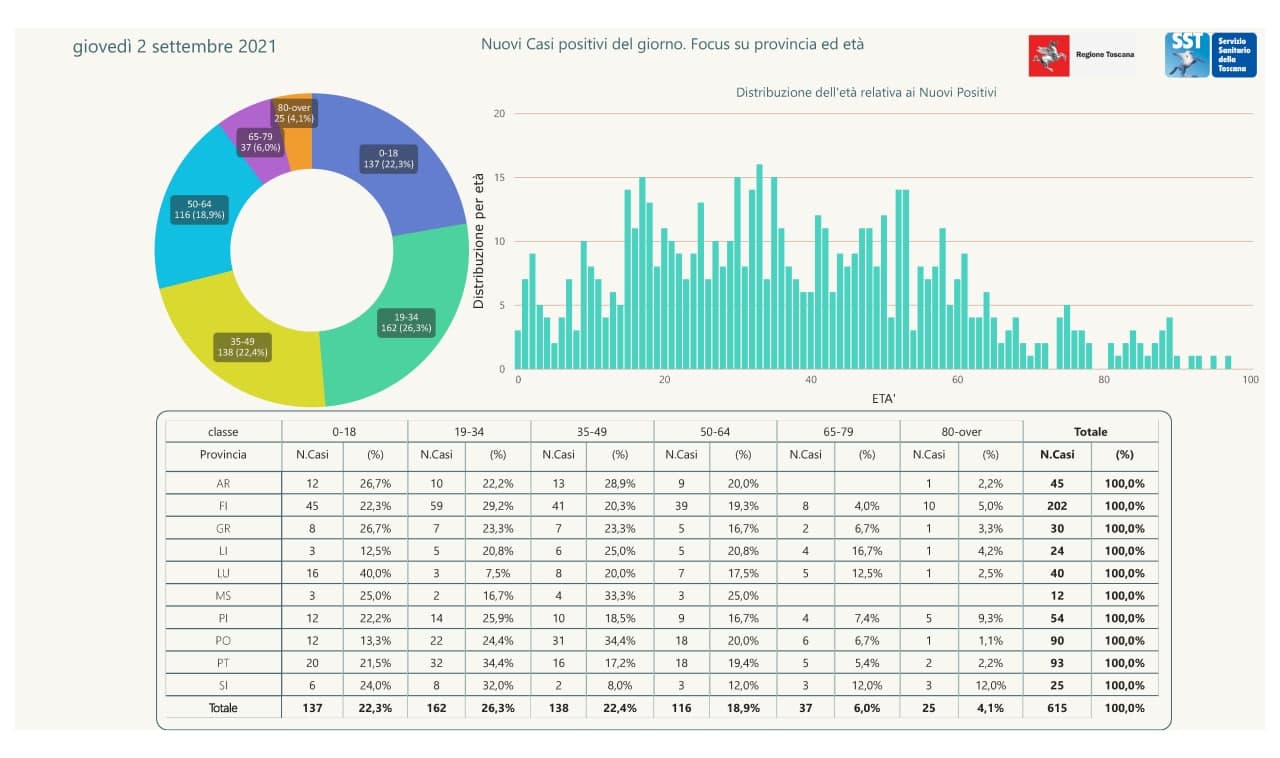Image resolution: width=1280 pixels, height=758 pixels.
Task: Click the date giovedì 2 settembre 2021
Action: (175, 47)
